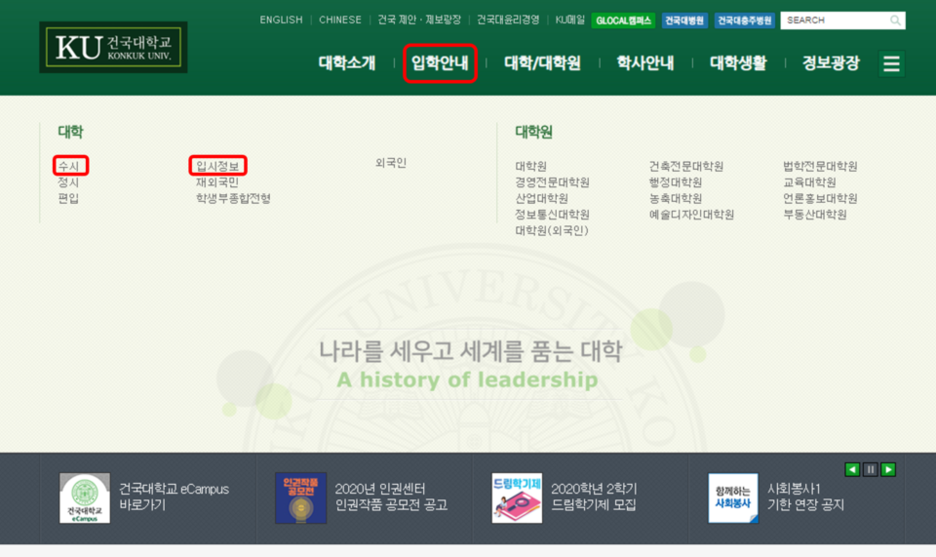The image size is (936, 557).
Task: Switch to the ENGLISH site
Action: 281,20
